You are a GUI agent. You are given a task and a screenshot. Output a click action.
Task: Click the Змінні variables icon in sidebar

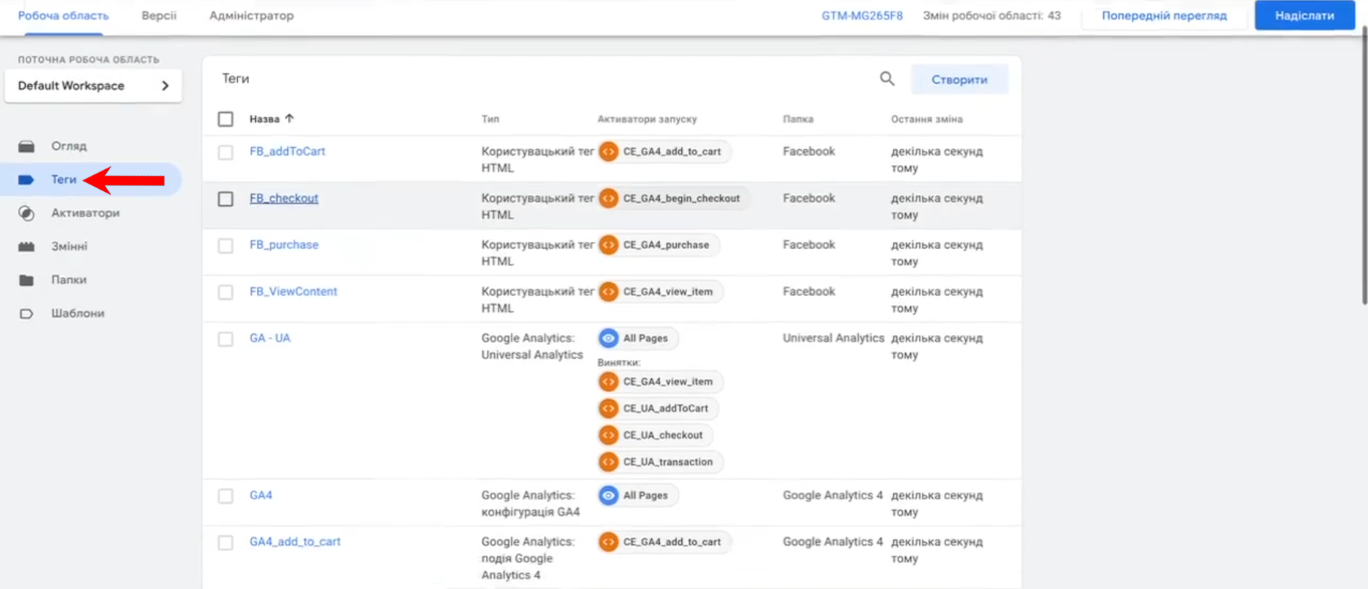tap(27, 246)
